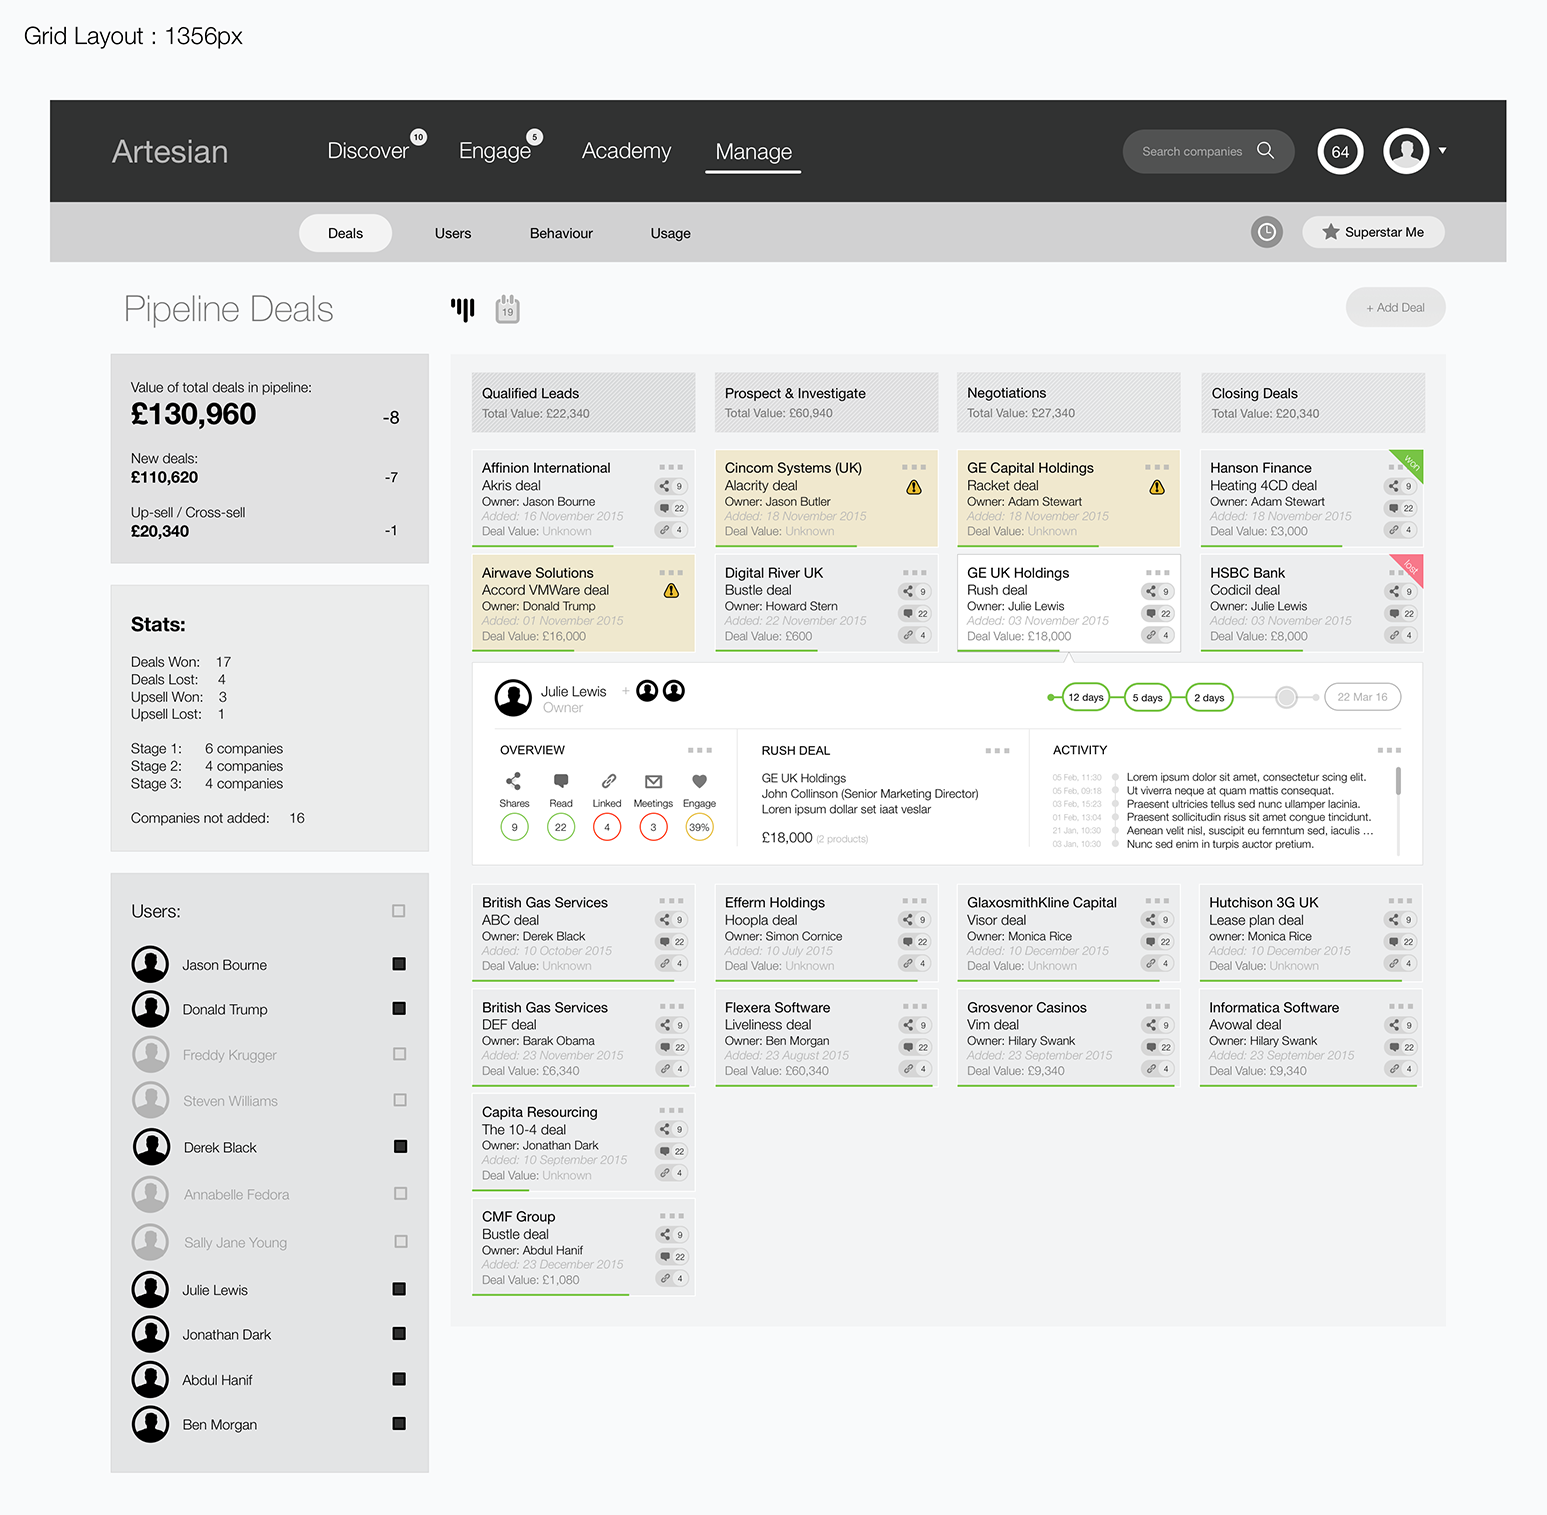Image resolution: width=1547 pixels, height=1515 pixels.
Task: Click the Add Deal button
Action: [1395, 308]
